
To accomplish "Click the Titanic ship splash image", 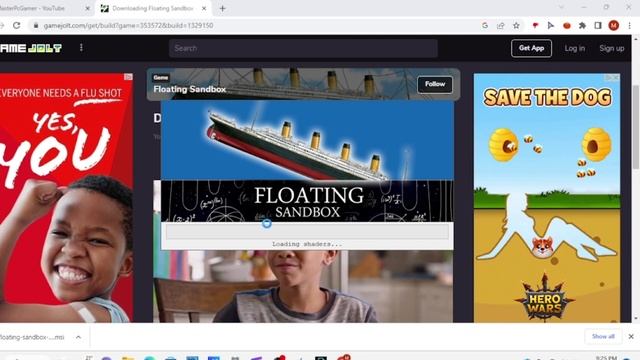I will (x=307, y=140).
